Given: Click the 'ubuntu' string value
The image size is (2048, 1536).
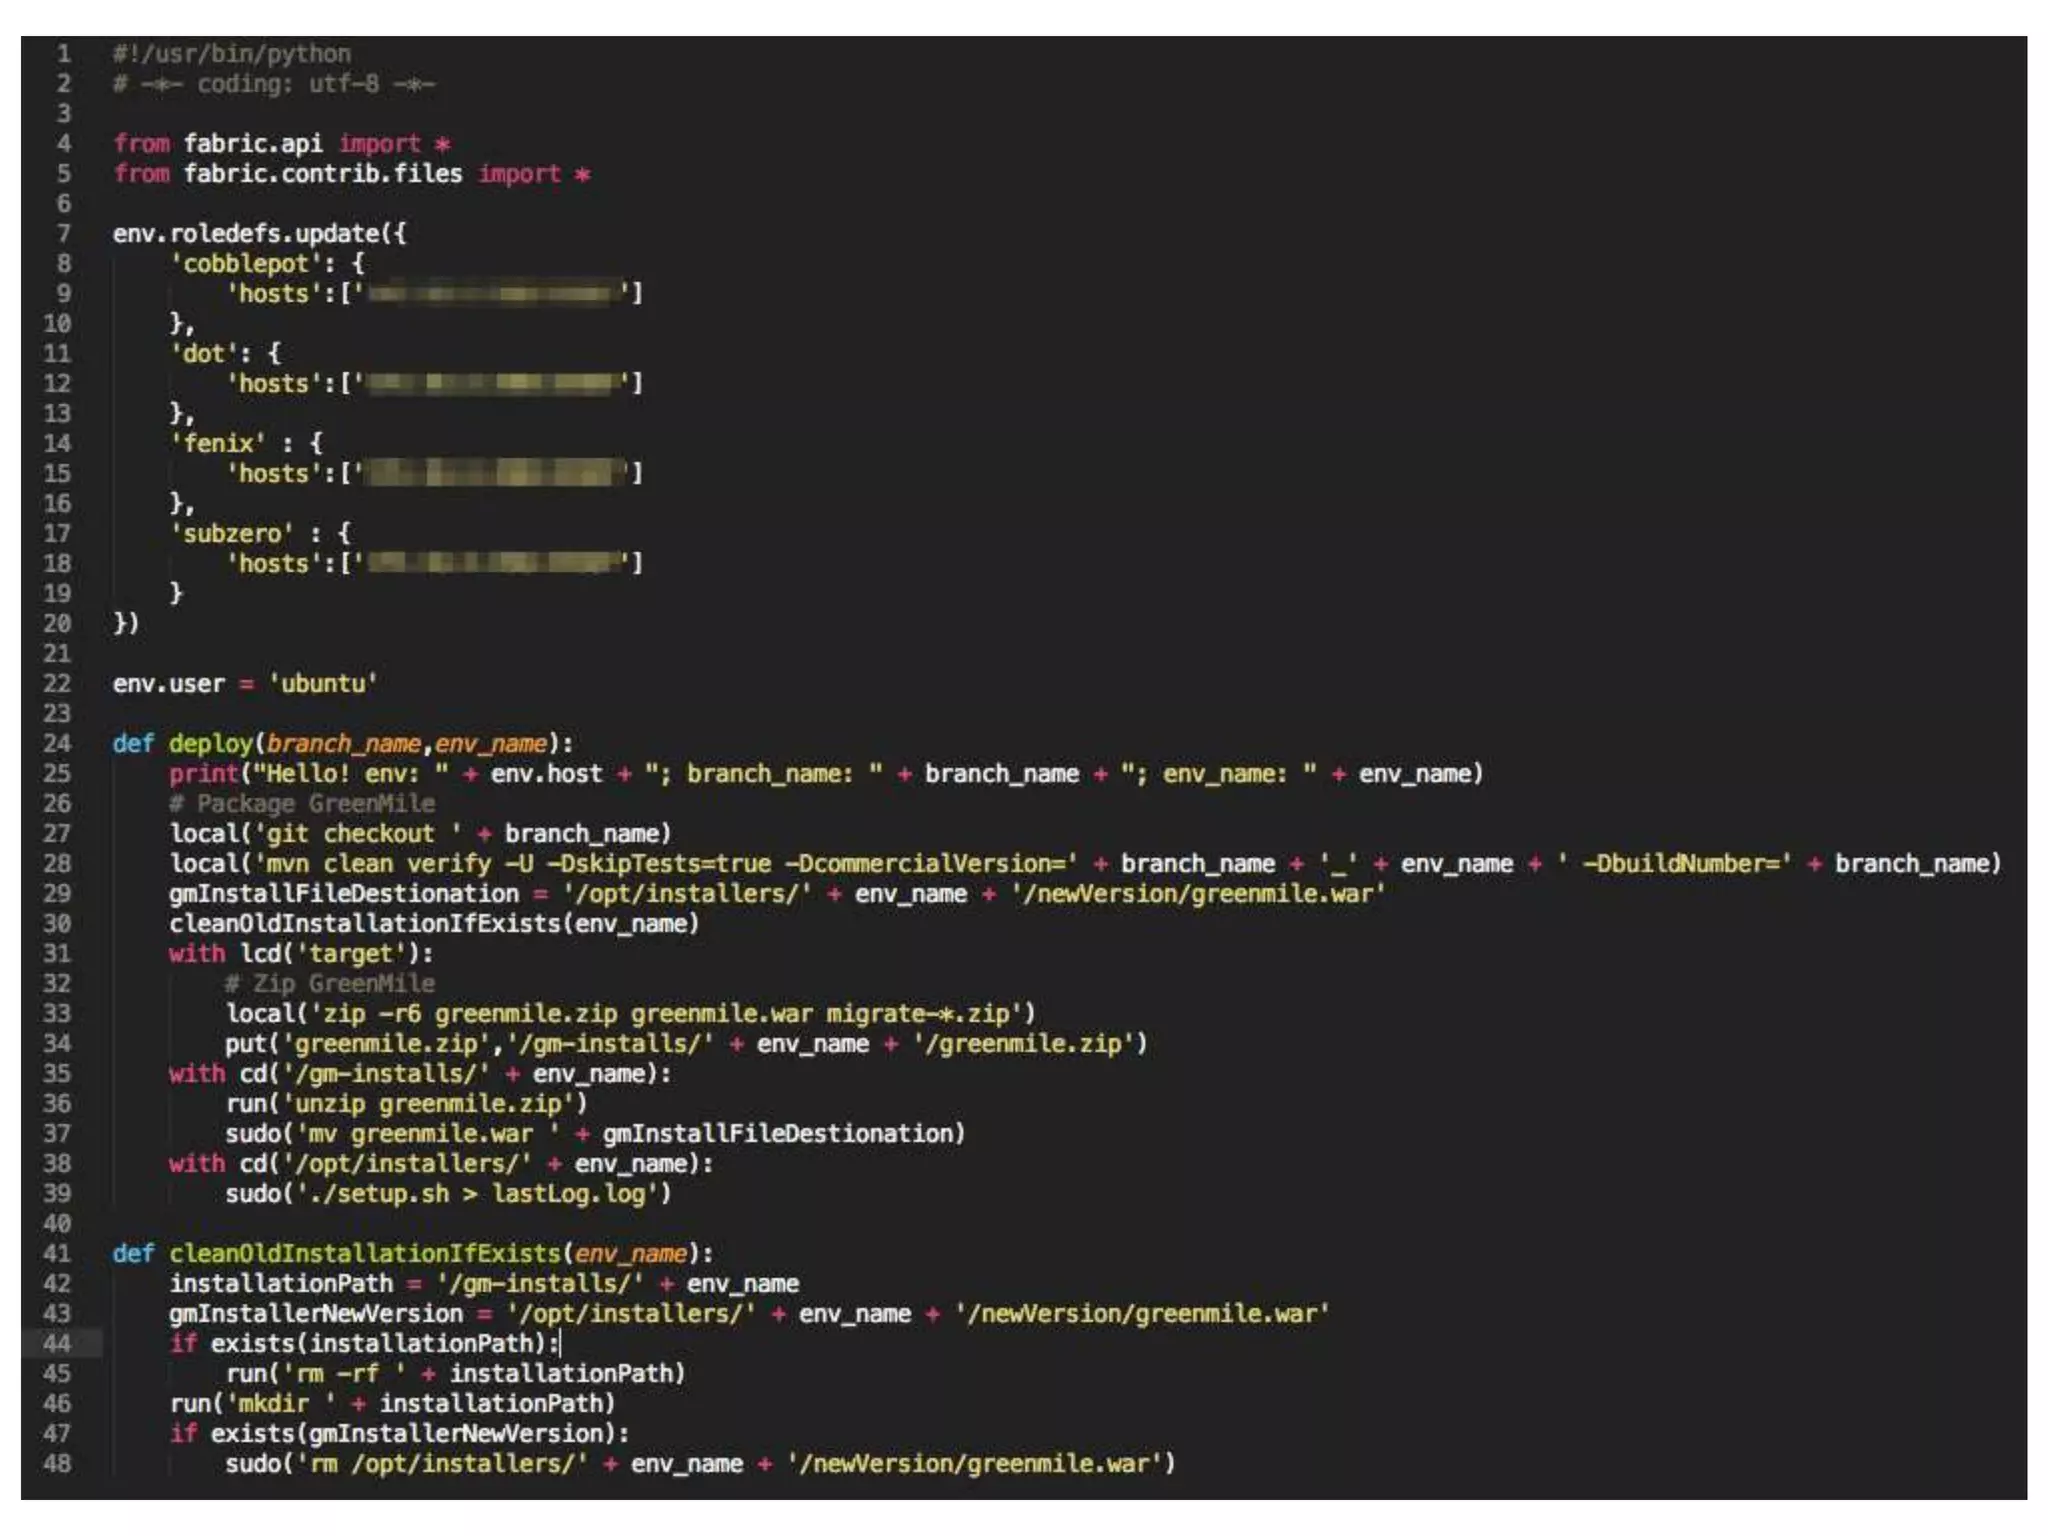Looking at the screenshot, I should click(x=322, y=683).
